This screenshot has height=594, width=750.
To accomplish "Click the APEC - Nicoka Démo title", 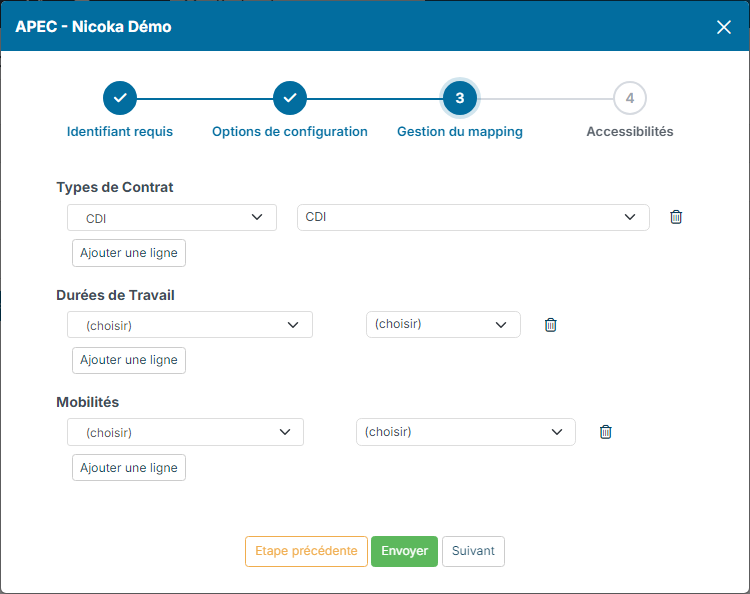I will click(93, 27).
